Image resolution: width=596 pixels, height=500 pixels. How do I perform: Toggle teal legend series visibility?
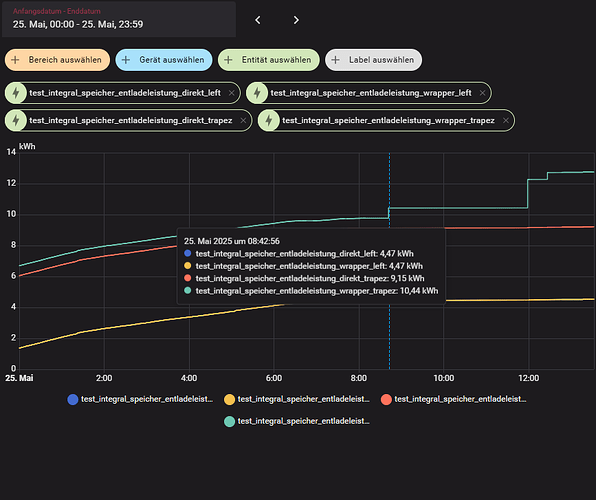point(297,421)
